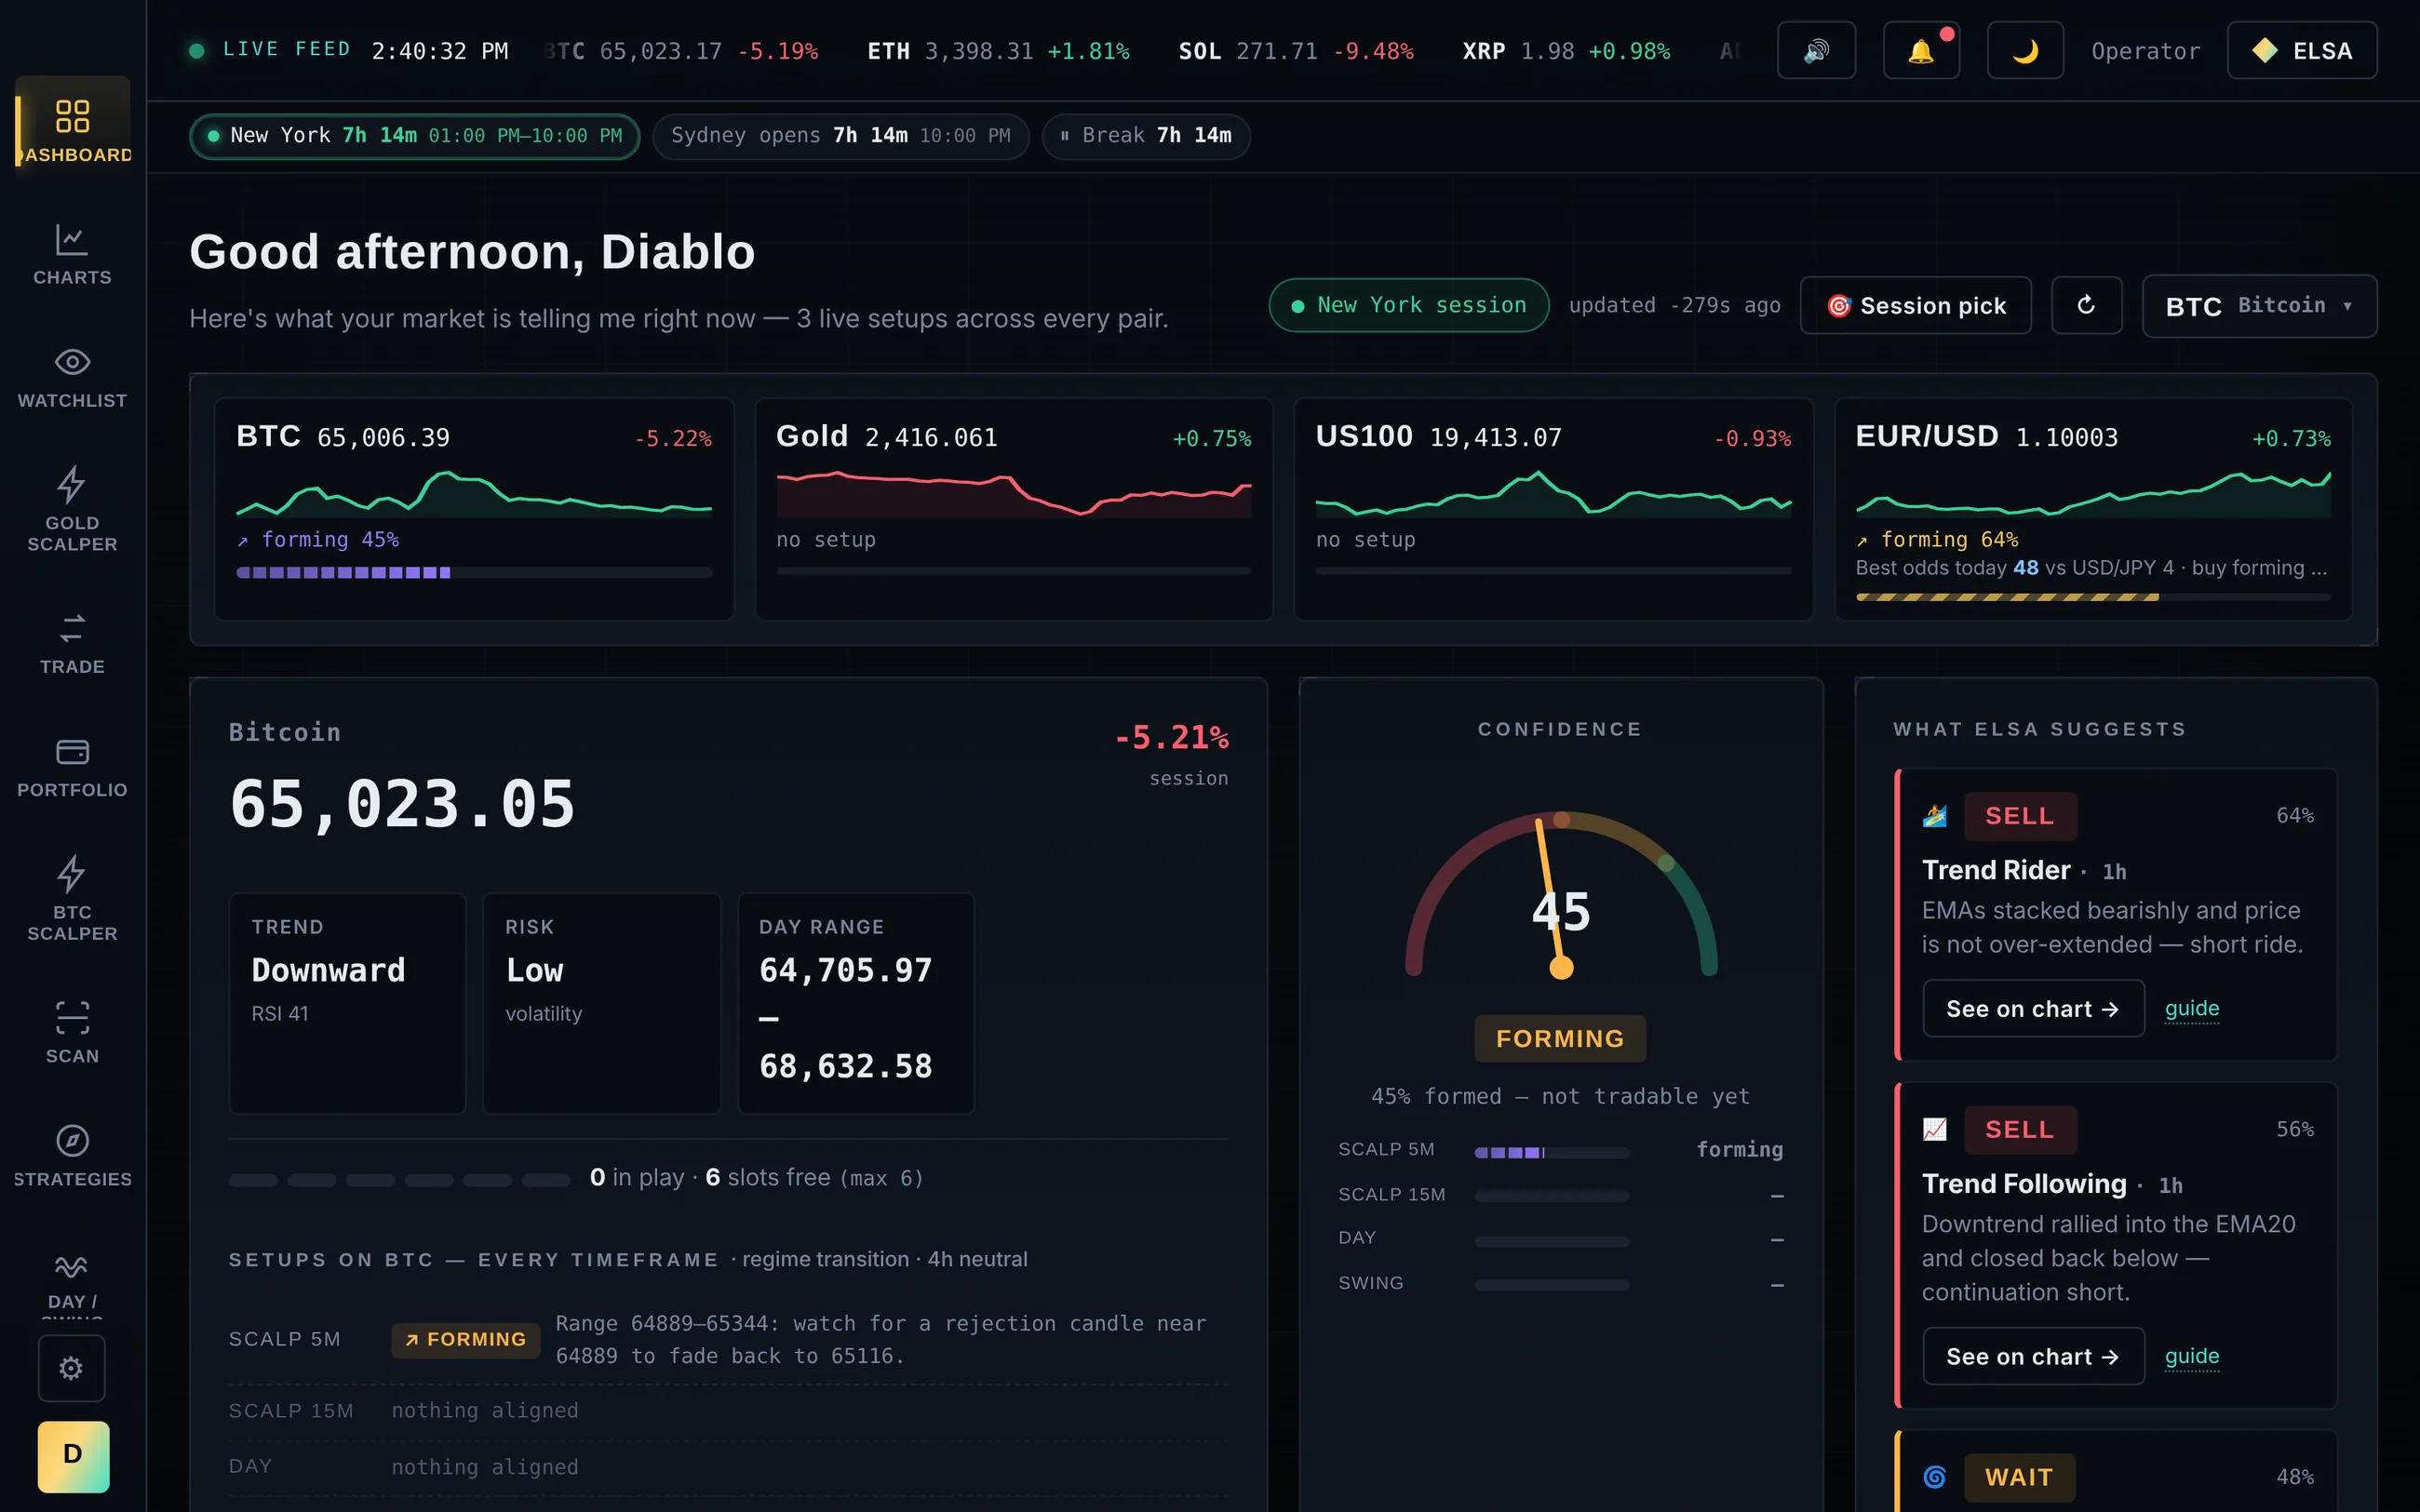Click the SCALP 5M FORMING tag
The height and width of the screenshot is (1512, 2420).
point(466,1340)
